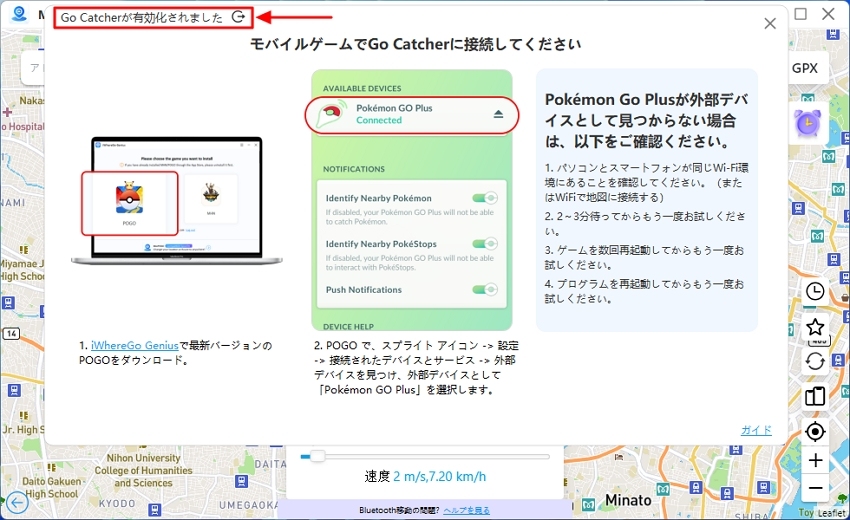The image size is (850, 520).
Task: Maximize the application window
Action: pos(801,14)
